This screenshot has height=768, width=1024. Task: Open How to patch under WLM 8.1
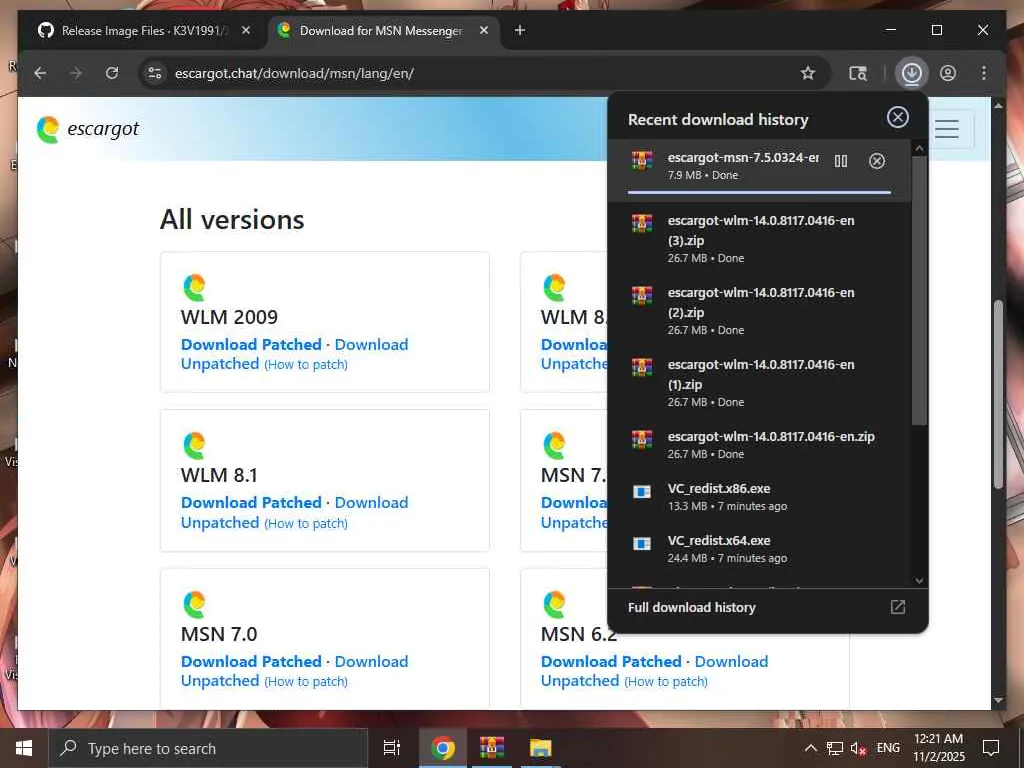point(306,523)
